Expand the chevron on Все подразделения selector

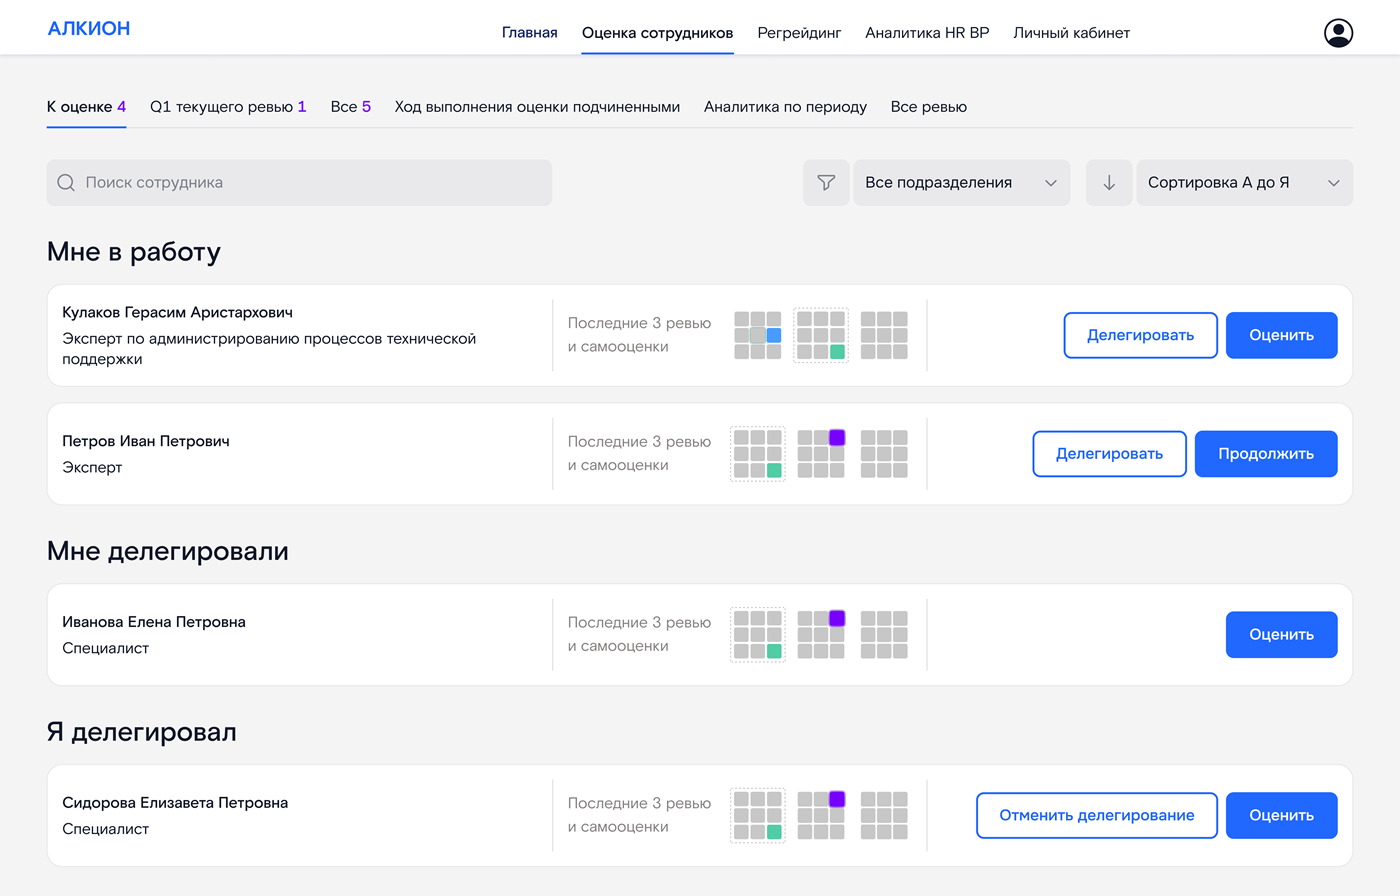(x=1051, y=183)
